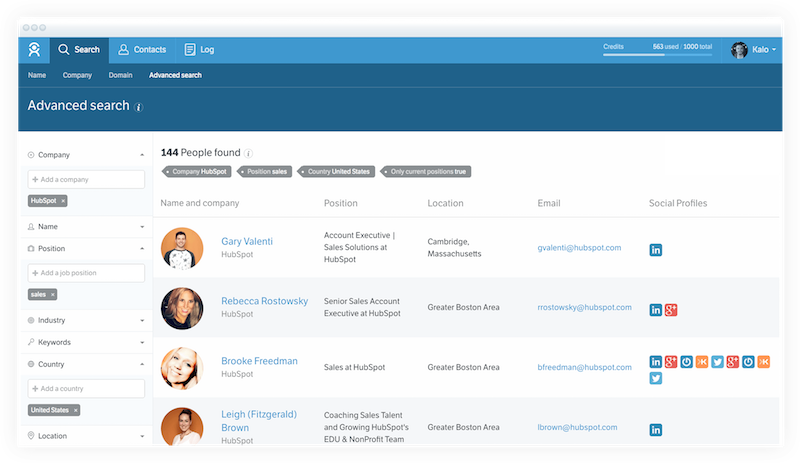Click the Add a country field
The width and height of the screenshot is (800, 463).
coord(86,389)
